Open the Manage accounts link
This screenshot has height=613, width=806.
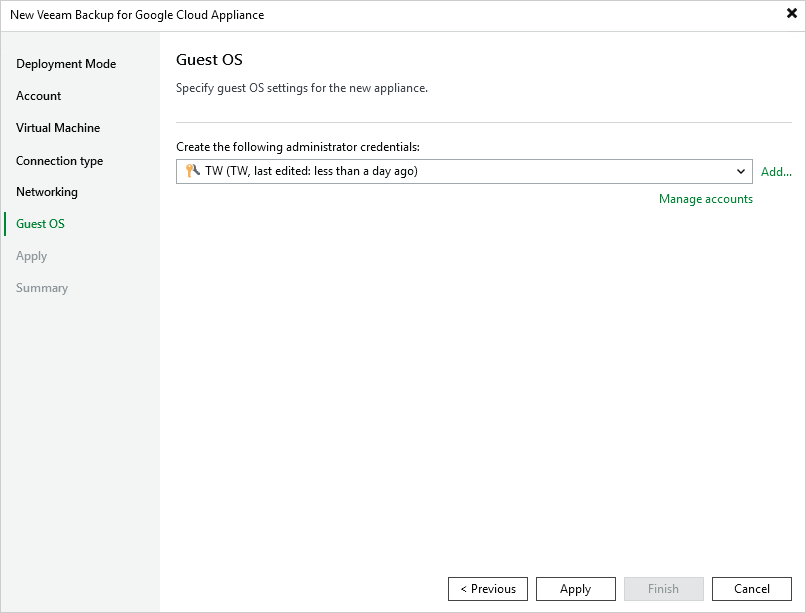point(706,199)
